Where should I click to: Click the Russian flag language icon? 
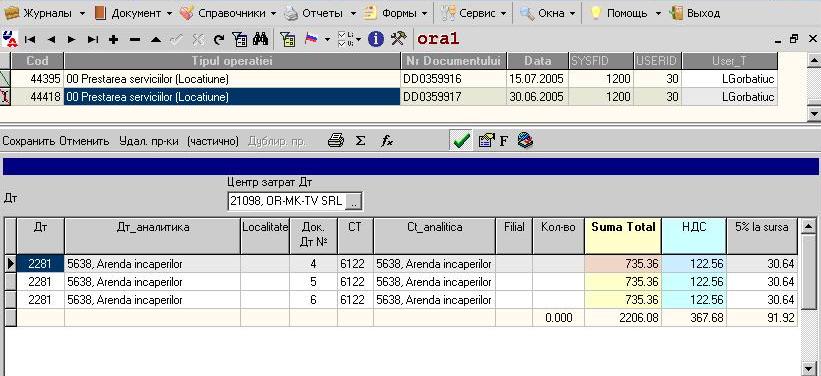click(x=312, y=39)
